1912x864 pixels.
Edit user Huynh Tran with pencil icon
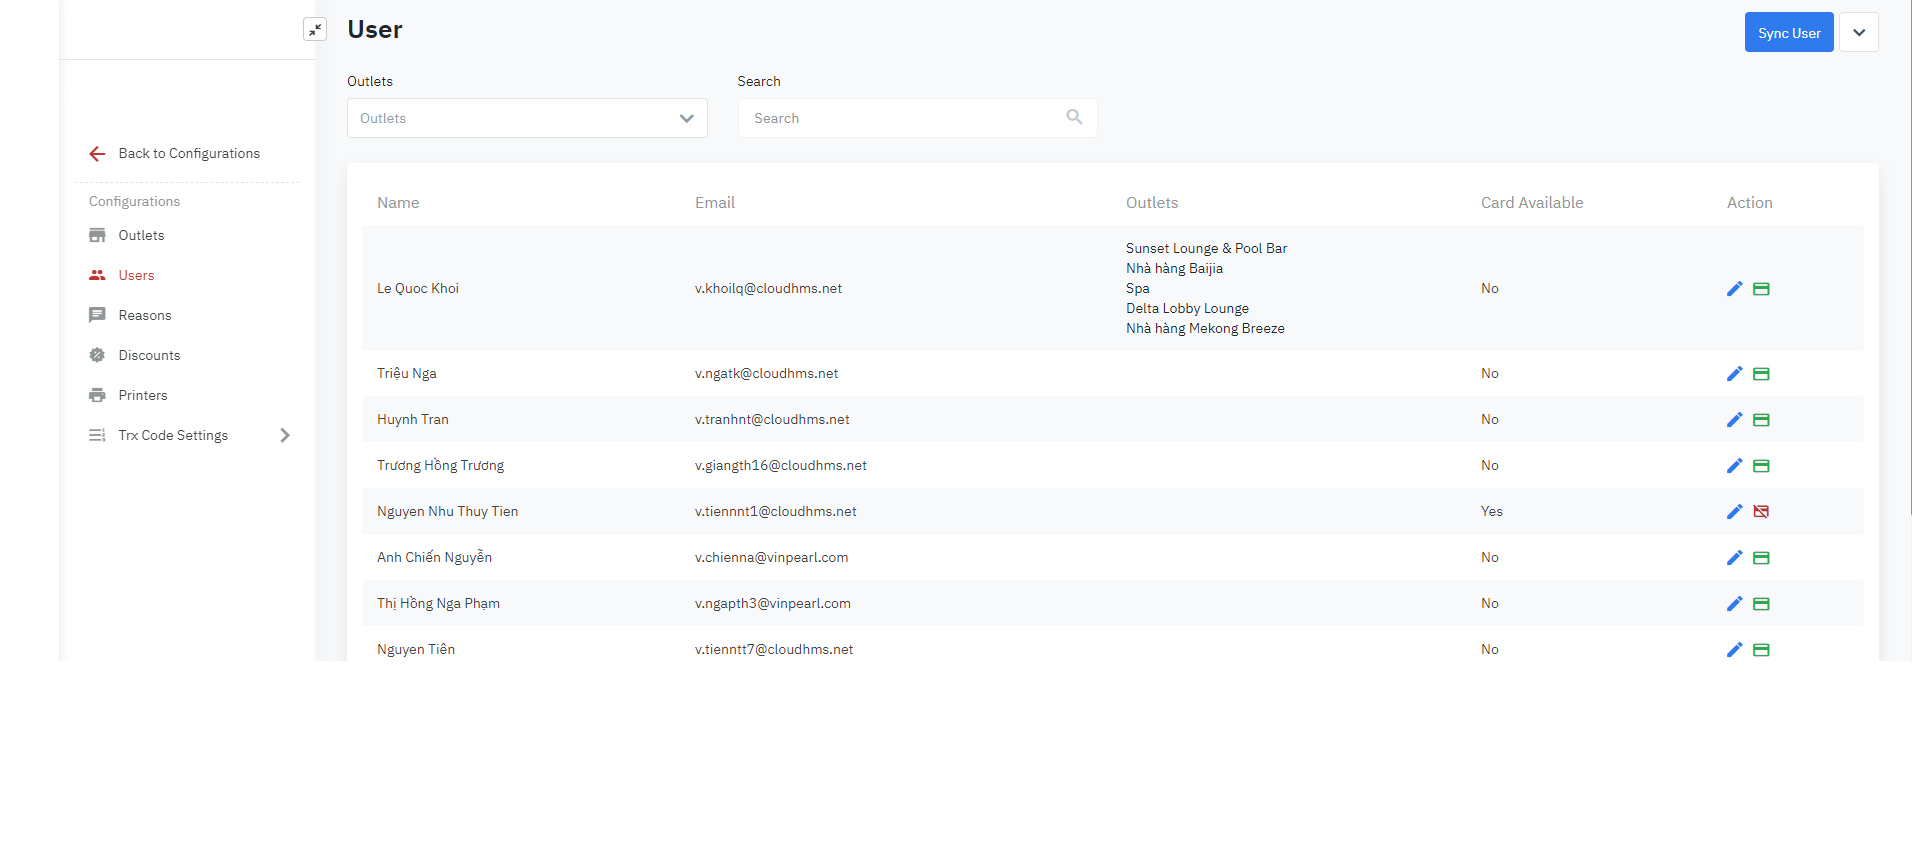coord(1734,420)
